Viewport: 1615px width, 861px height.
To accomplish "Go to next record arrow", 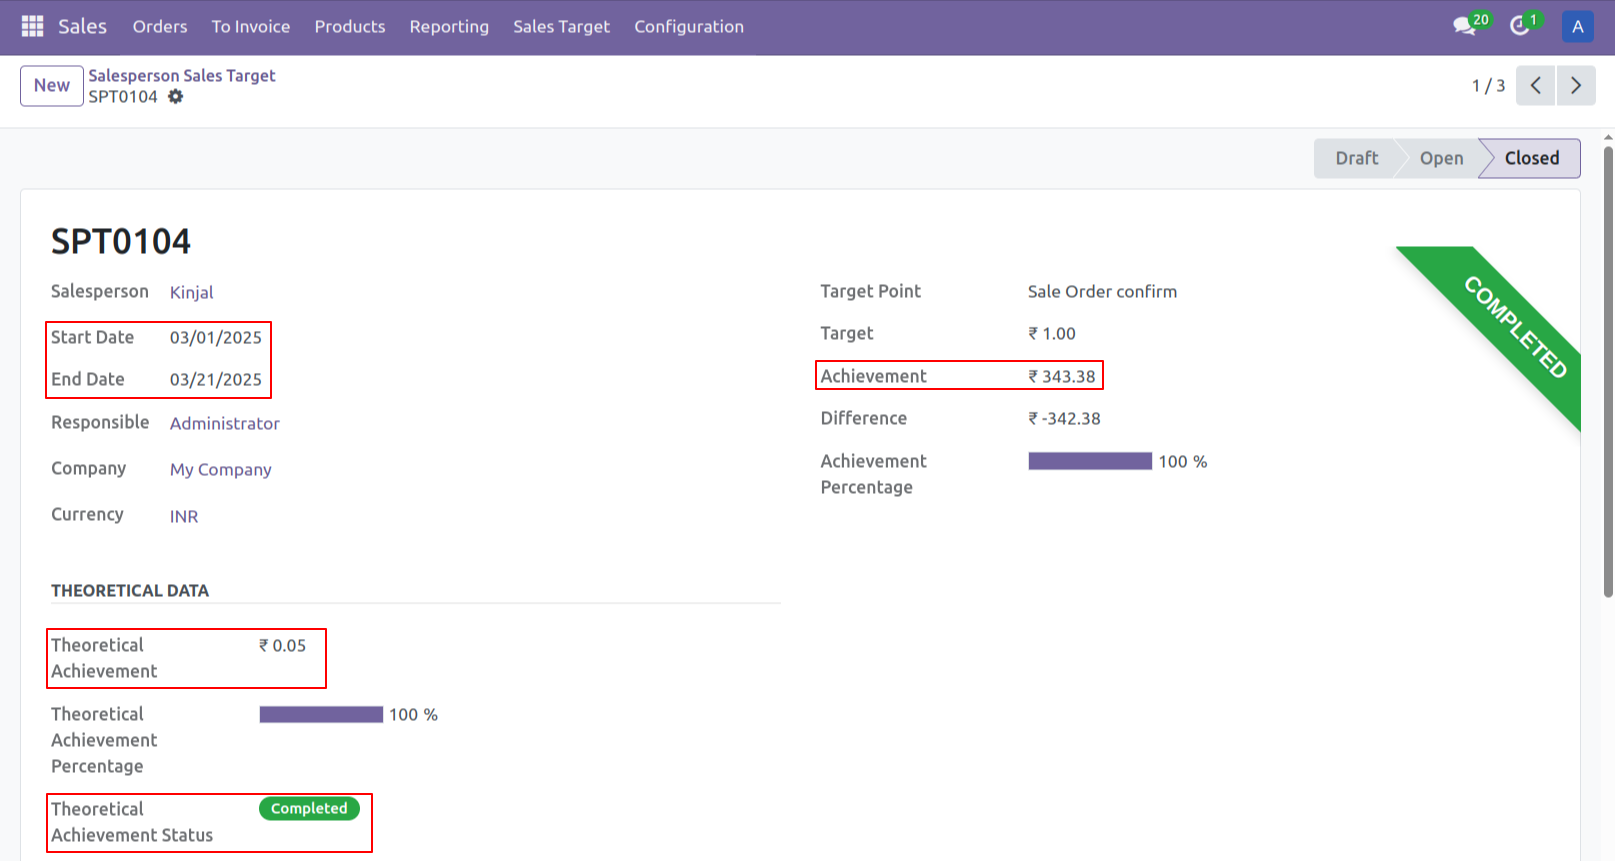I will point(1576,86).
